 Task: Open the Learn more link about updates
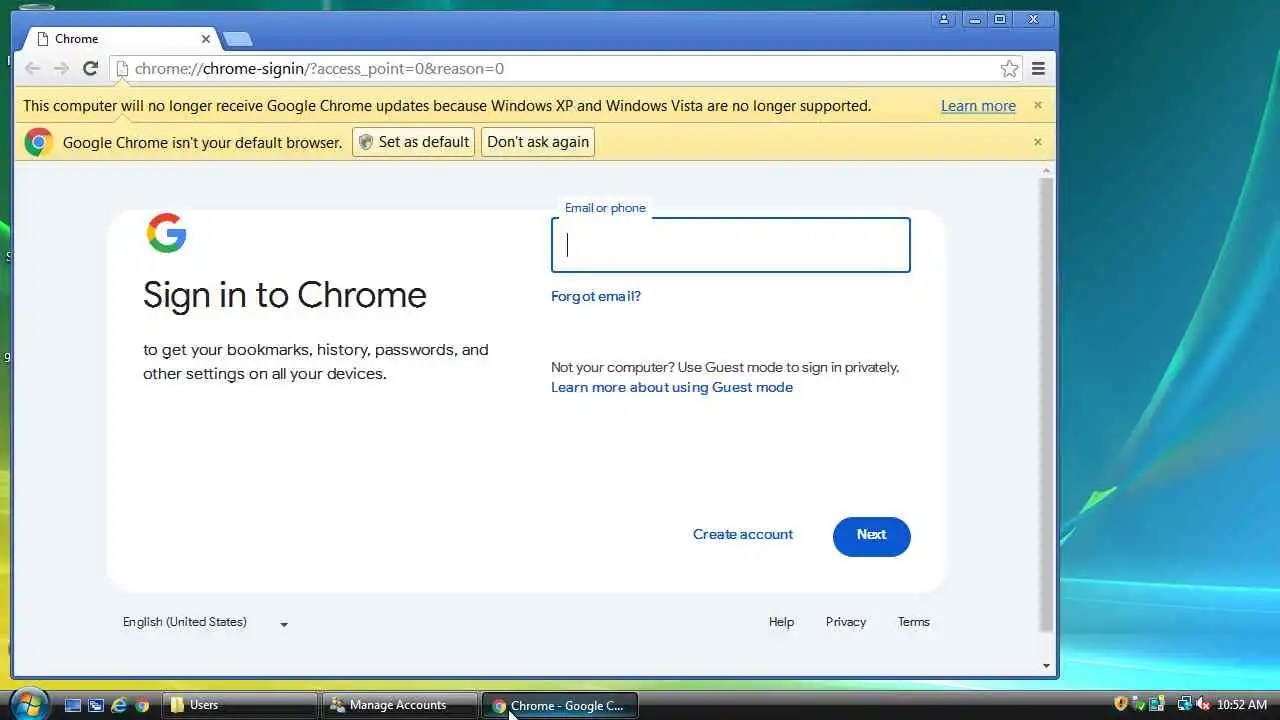pyautogui.click(x=978, y=105)
